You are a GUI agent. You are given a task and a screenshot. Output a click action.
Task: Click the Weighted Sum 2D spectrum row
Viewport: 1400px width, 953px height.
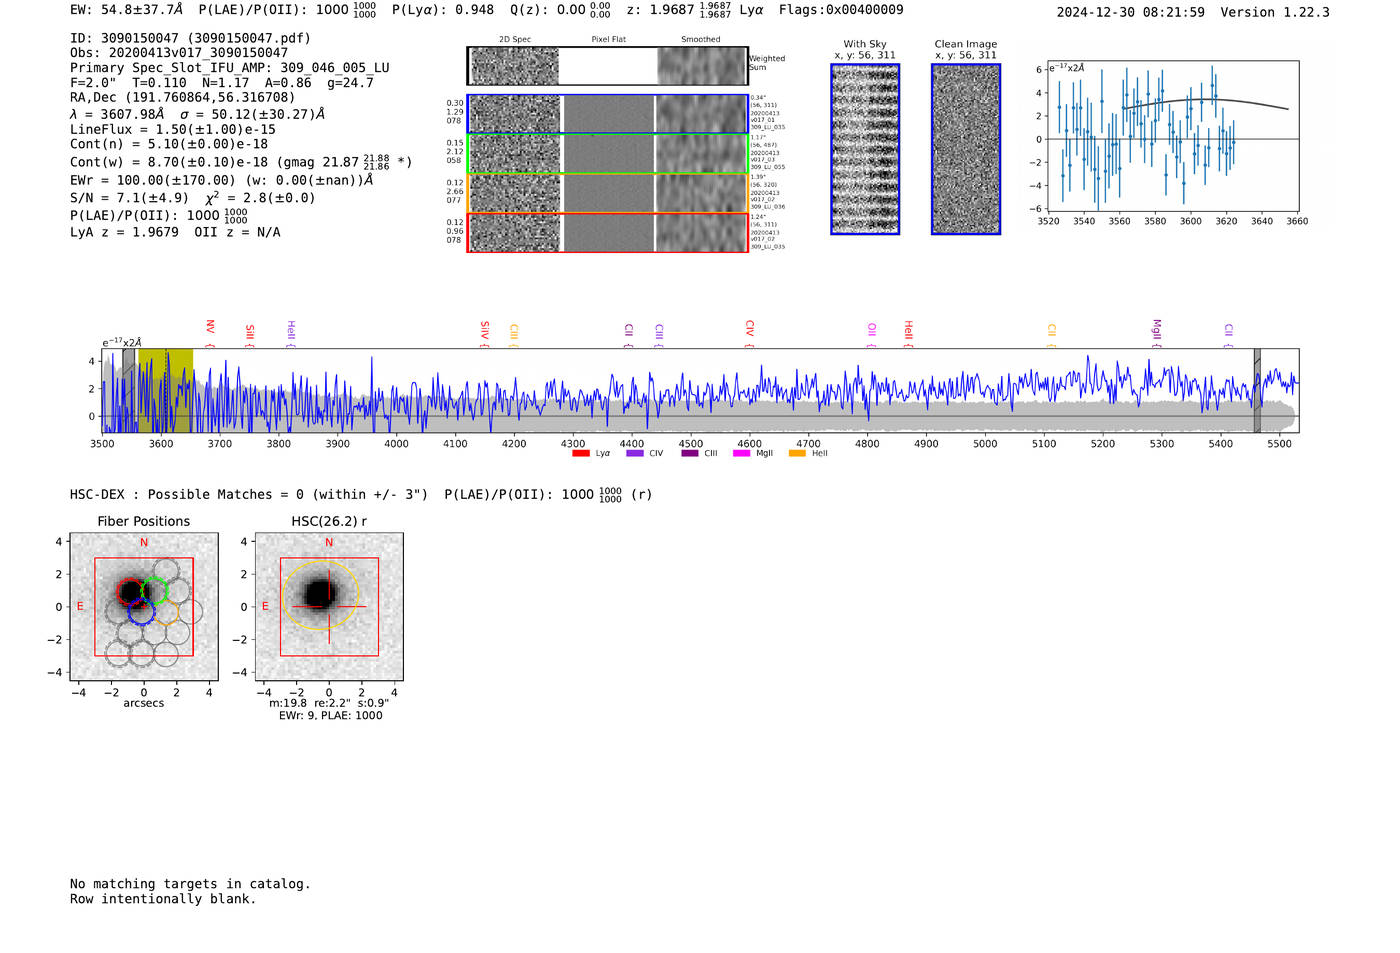click(x=607, y=66)
